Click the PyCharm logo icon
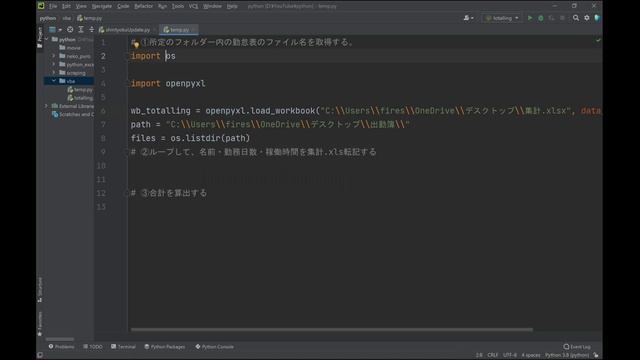 pyautogui.click(x=41, y=6)
